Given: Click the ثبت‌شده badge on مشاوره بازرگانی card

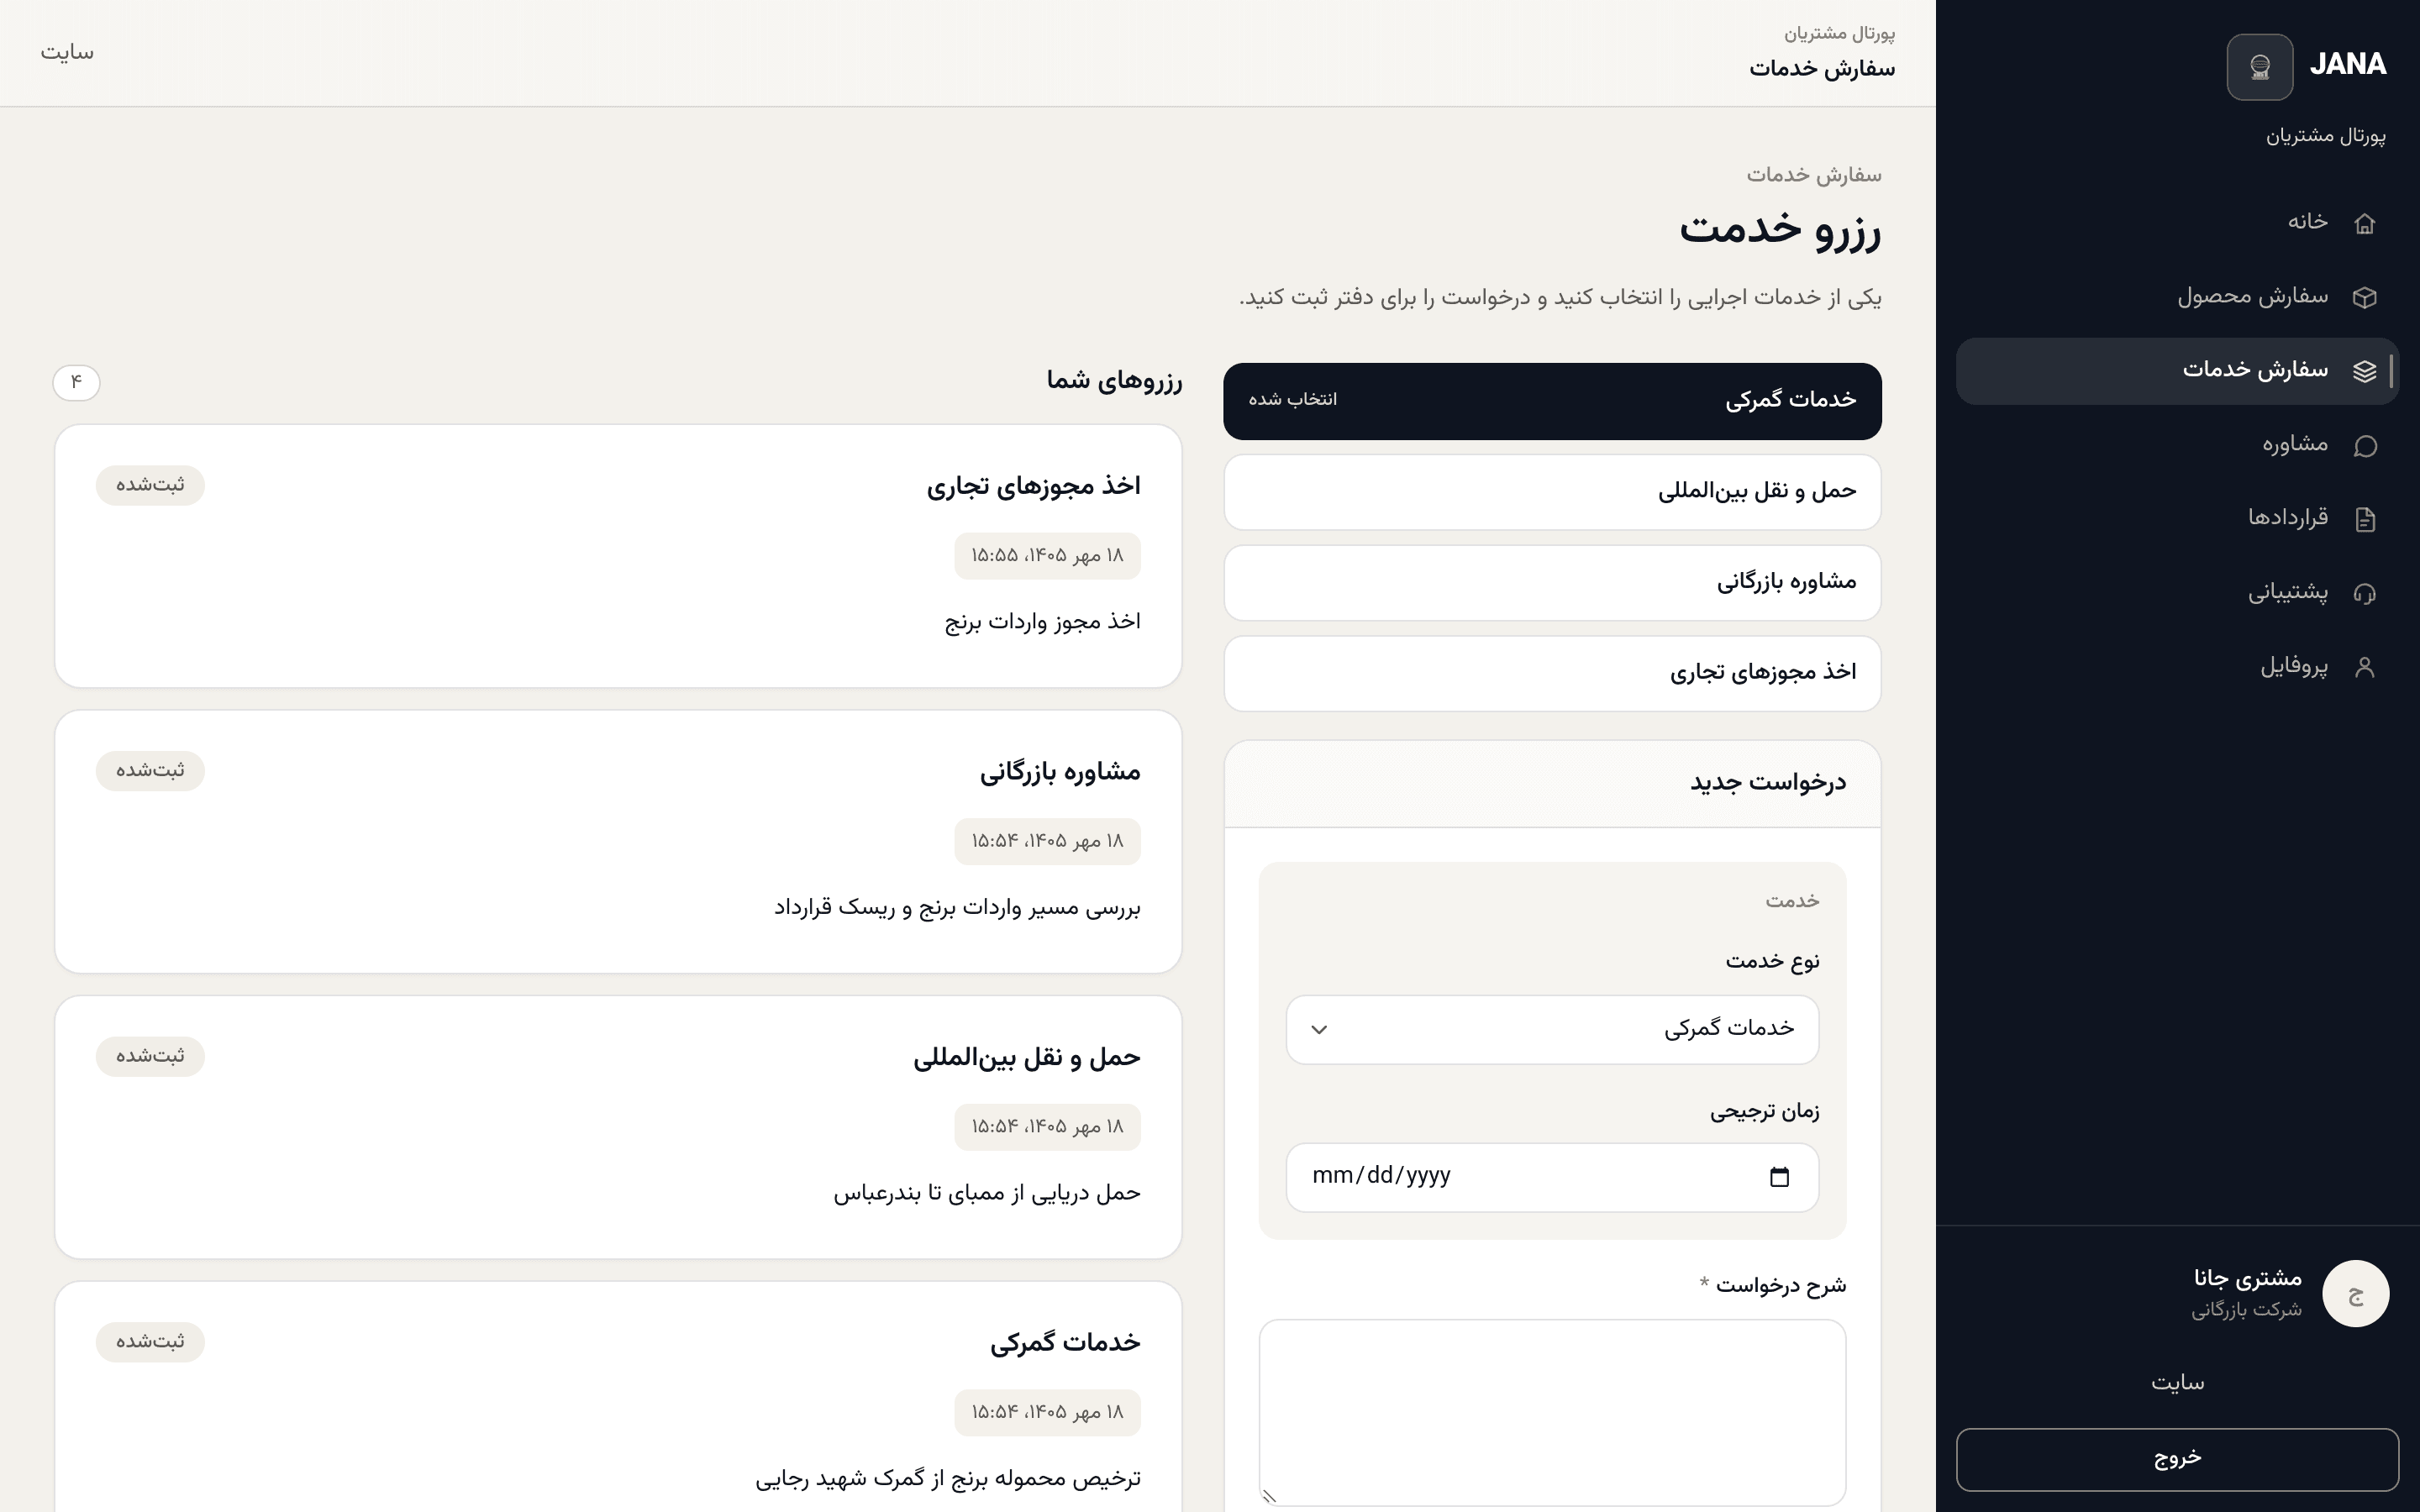Looking at the screenshot, I should (x=150, y=771).
